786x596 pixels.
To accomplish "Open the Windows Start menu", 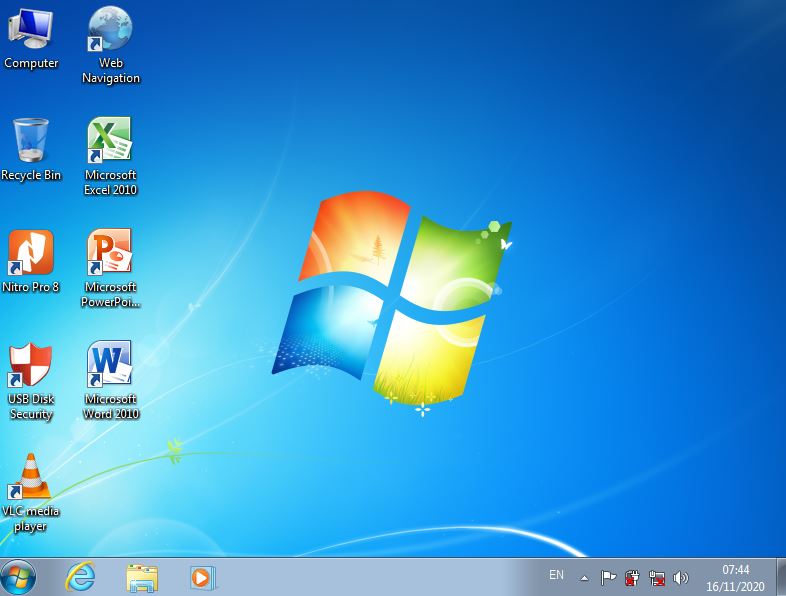I will (x=19, y=577).
